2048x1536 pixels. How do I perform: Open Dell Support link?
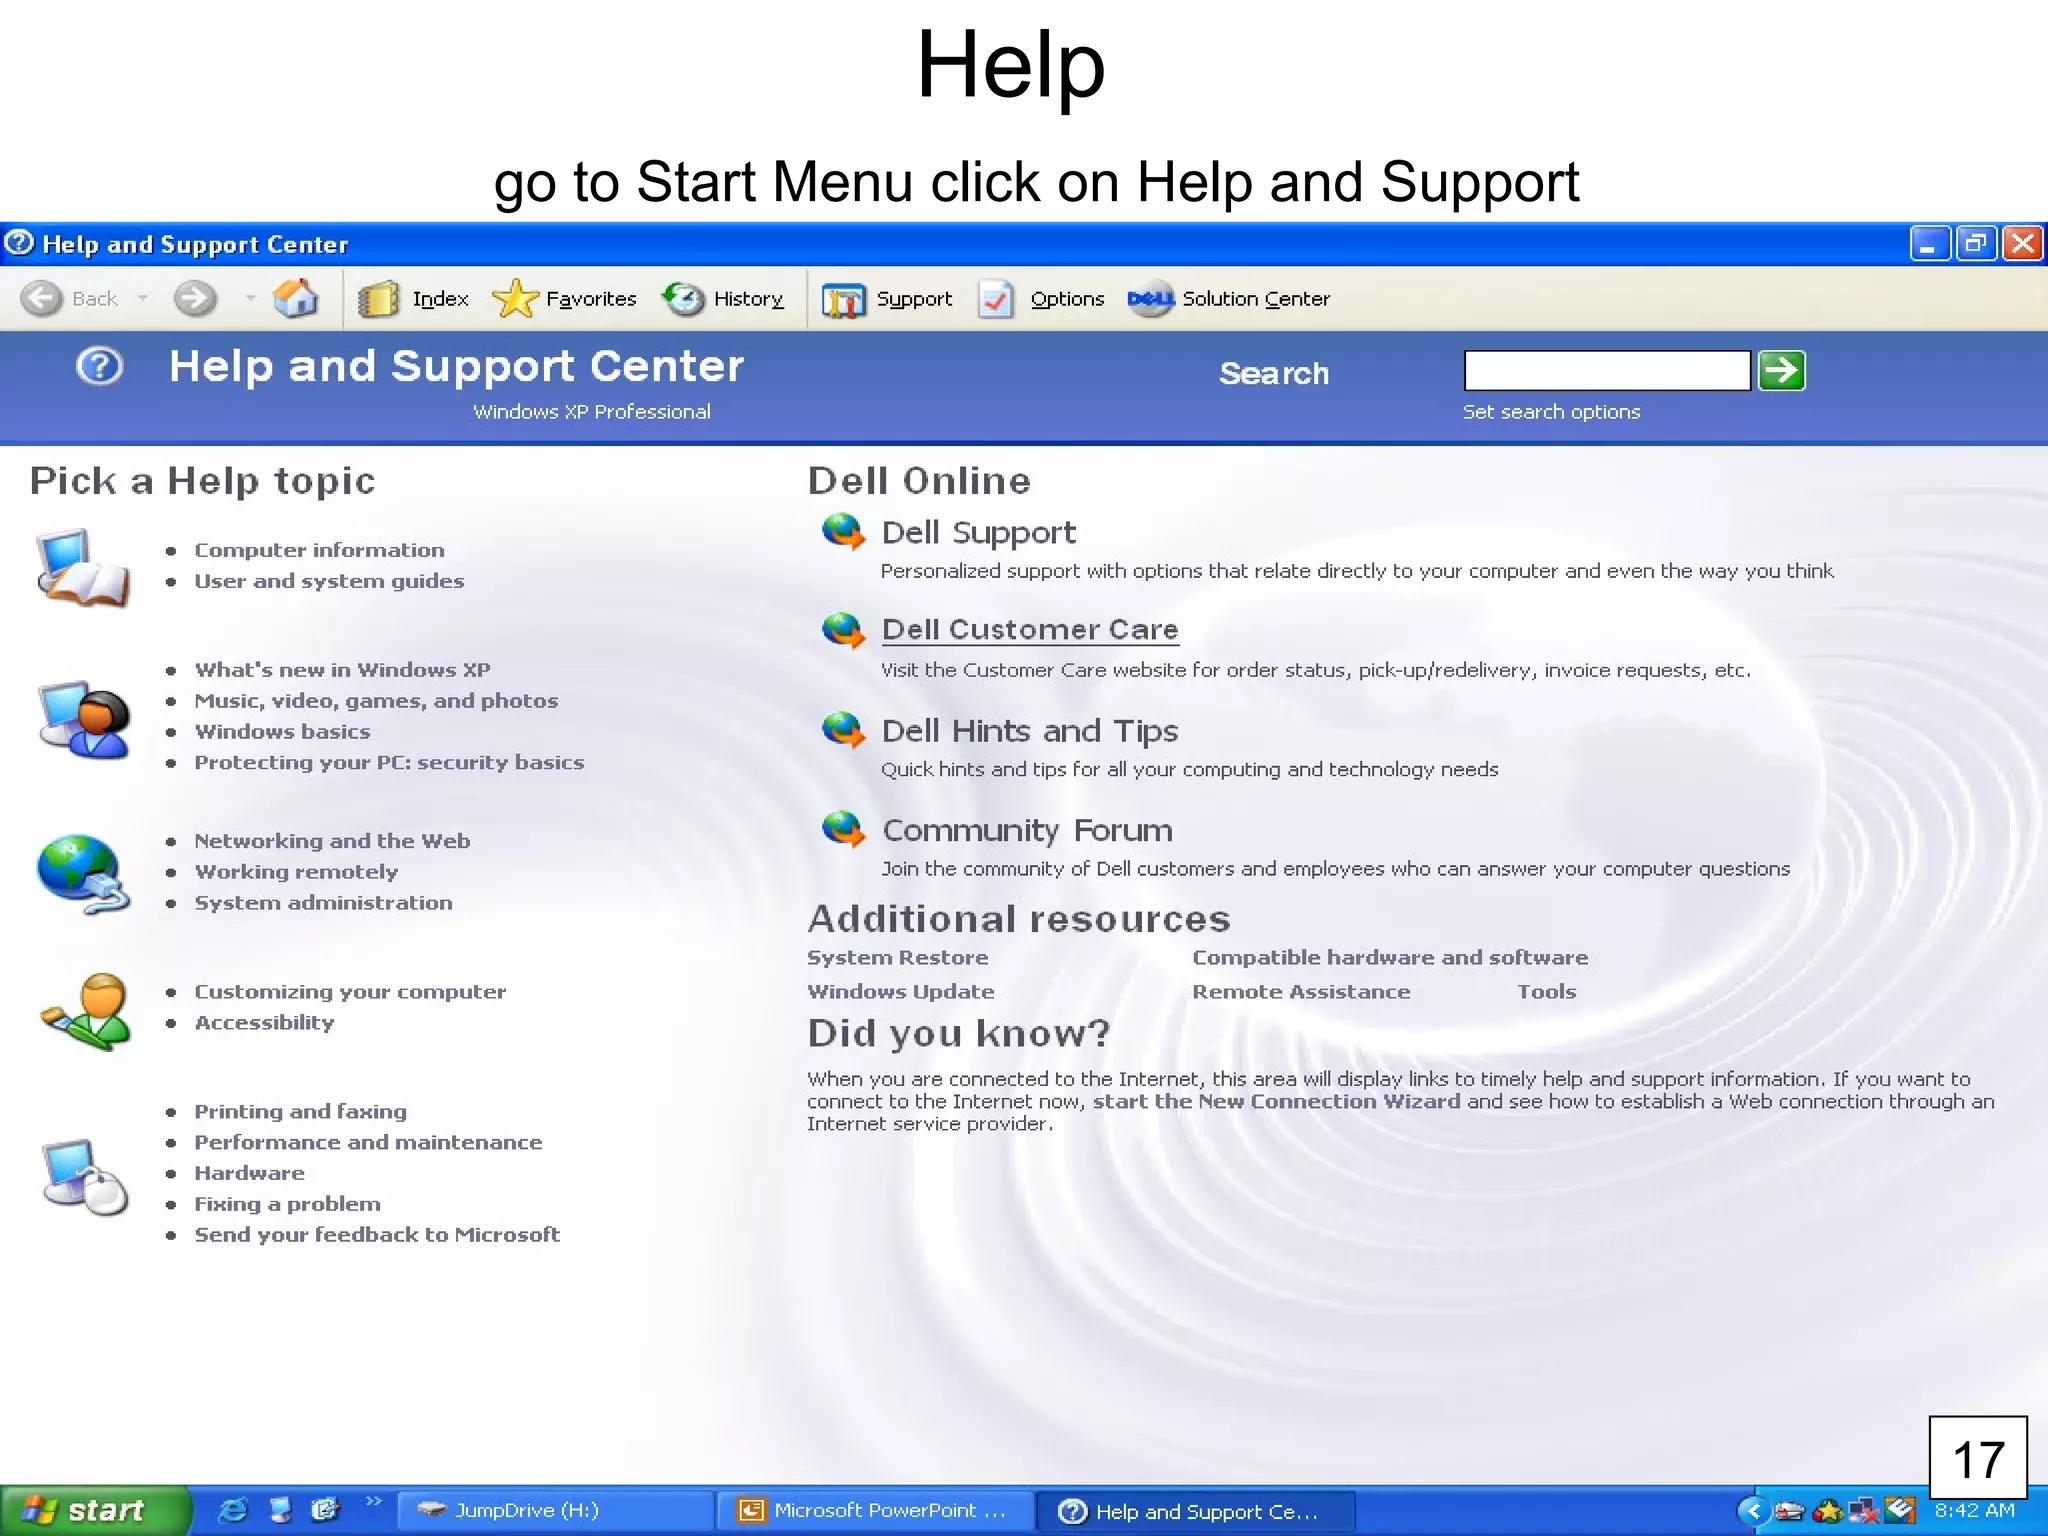click(978, 533)
